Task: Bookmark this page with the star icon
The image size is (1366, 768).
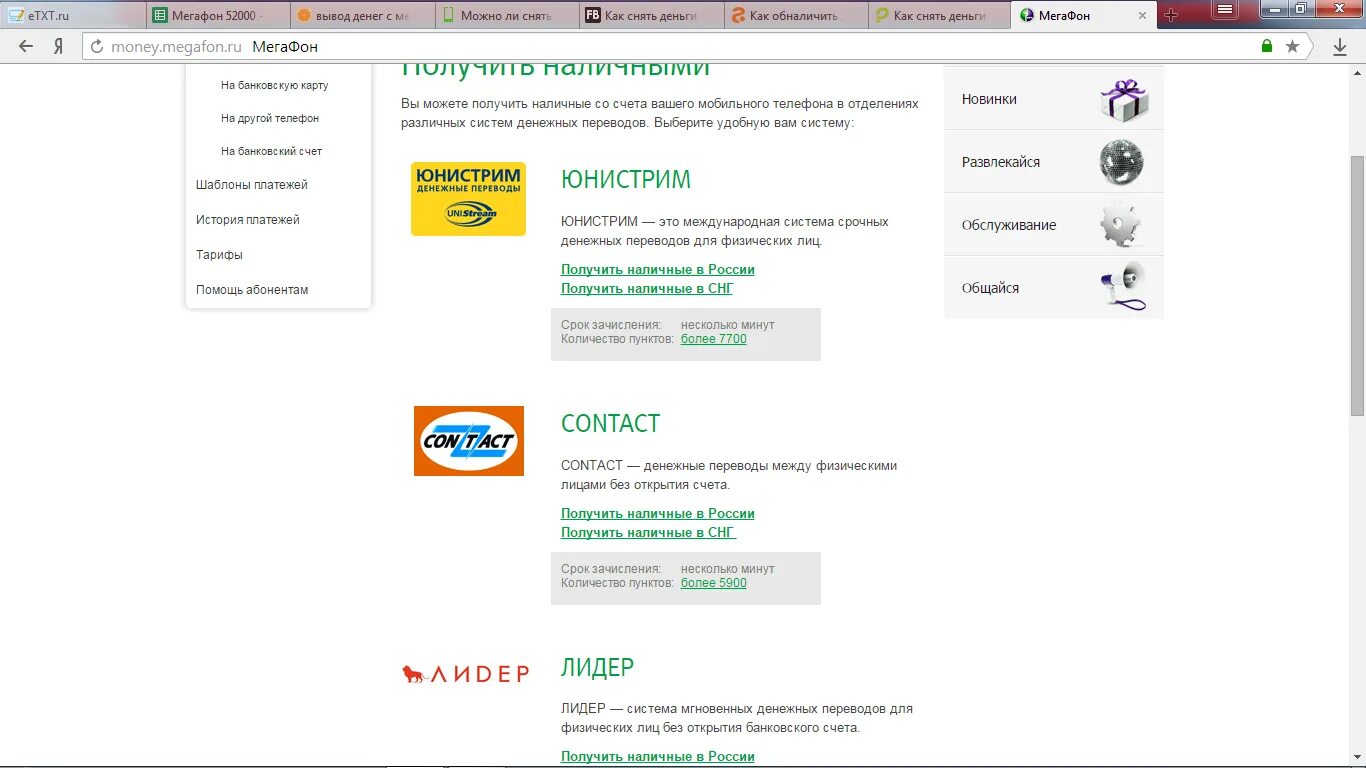Action: tap(1292, 46)
